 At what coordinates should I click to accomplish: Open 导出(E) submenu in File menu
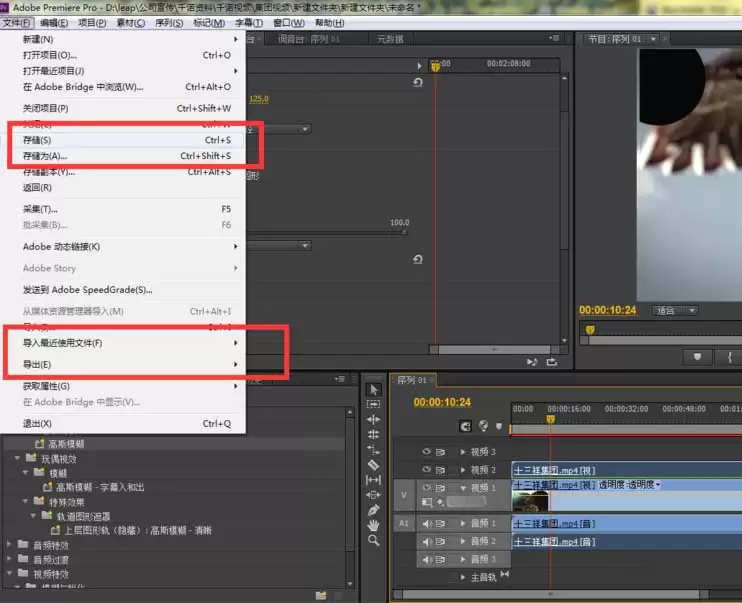click(x=37, y=365)
